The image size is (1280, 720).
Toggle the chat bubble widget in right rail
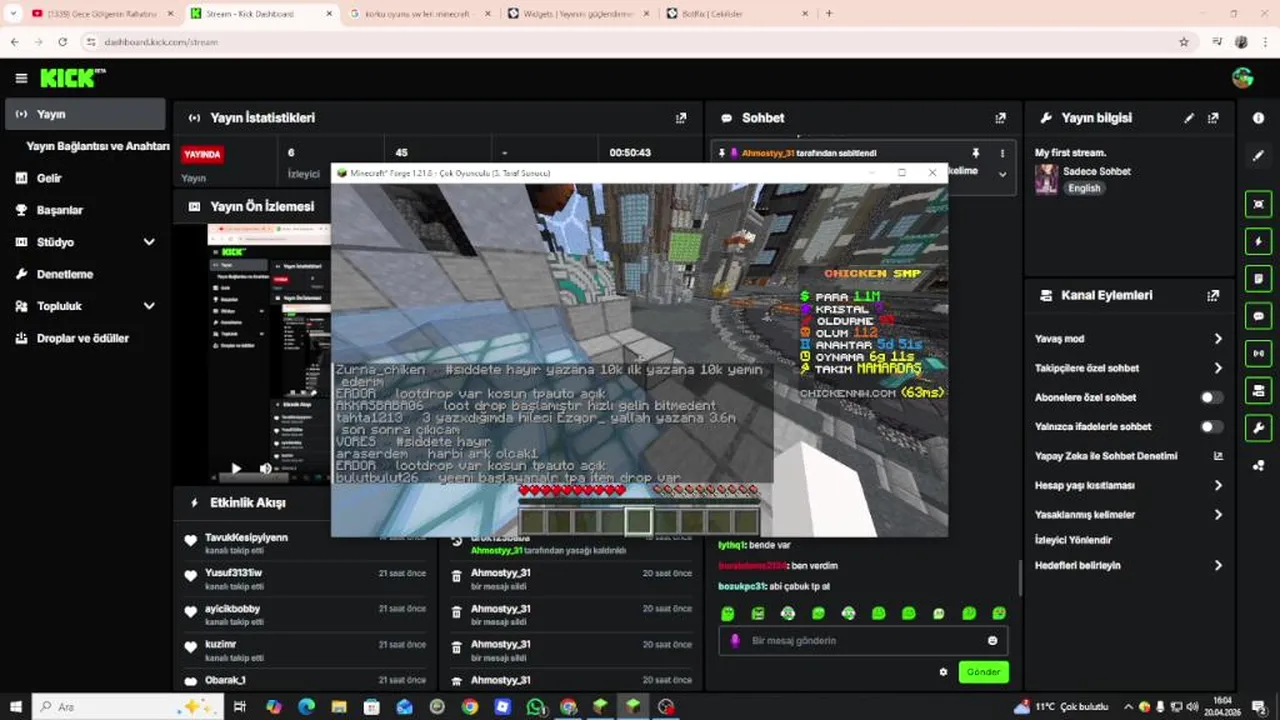coord(1258,316)
